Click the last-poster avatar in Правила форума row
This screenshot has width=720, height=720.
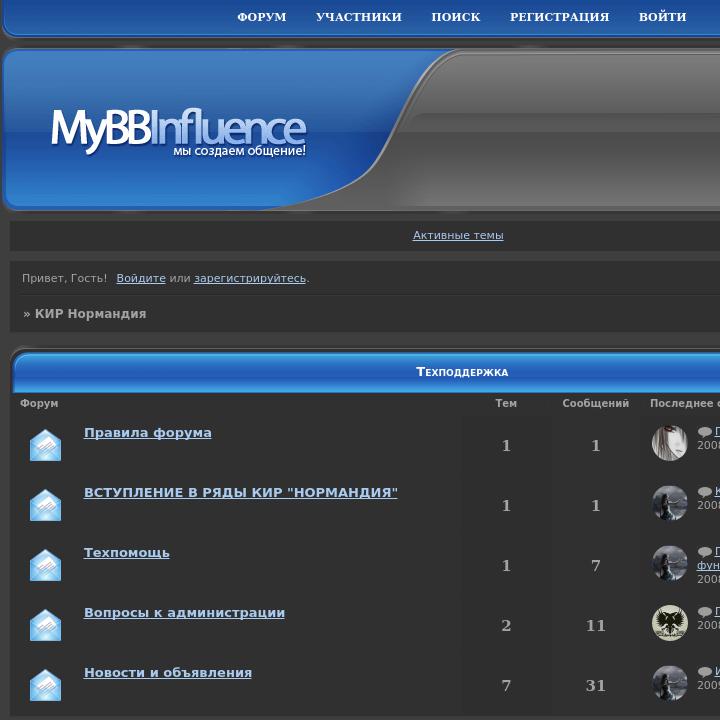(x=669, y=443)
